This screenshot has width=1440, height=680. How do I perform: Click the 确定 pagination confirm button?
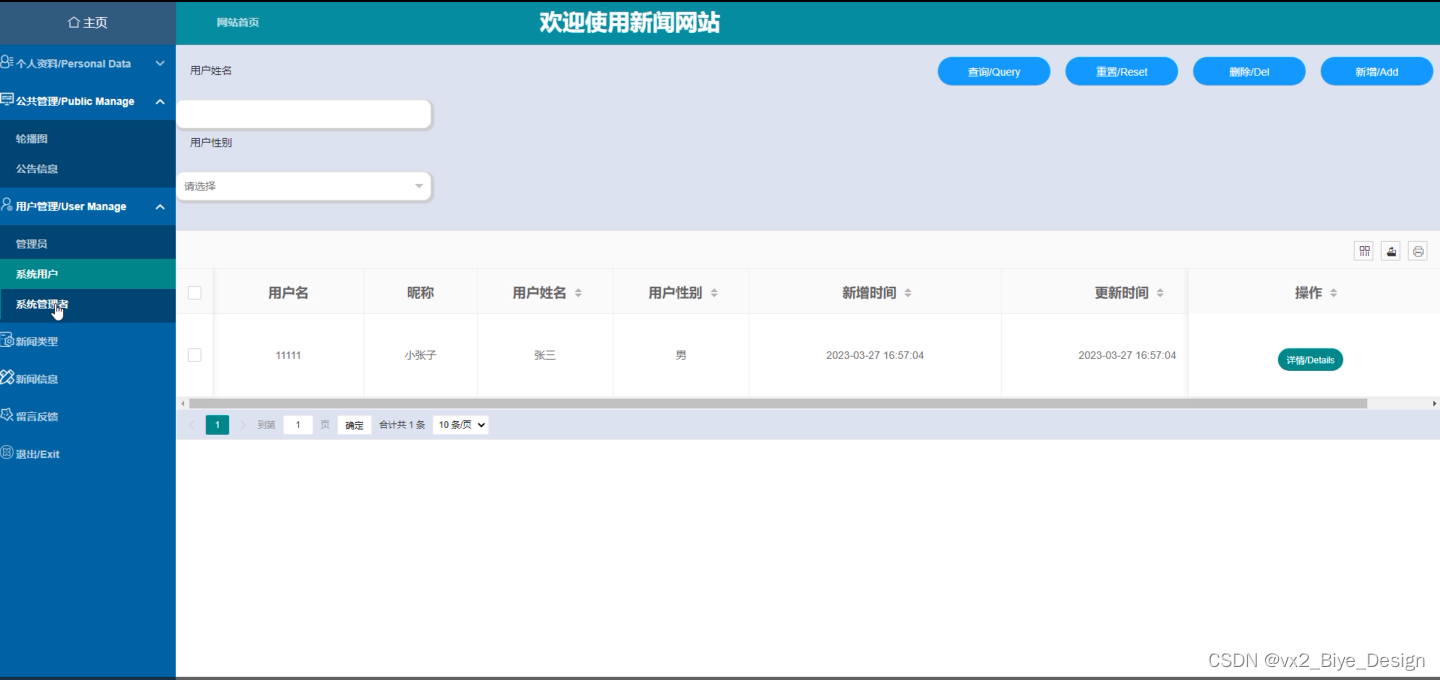355,425
